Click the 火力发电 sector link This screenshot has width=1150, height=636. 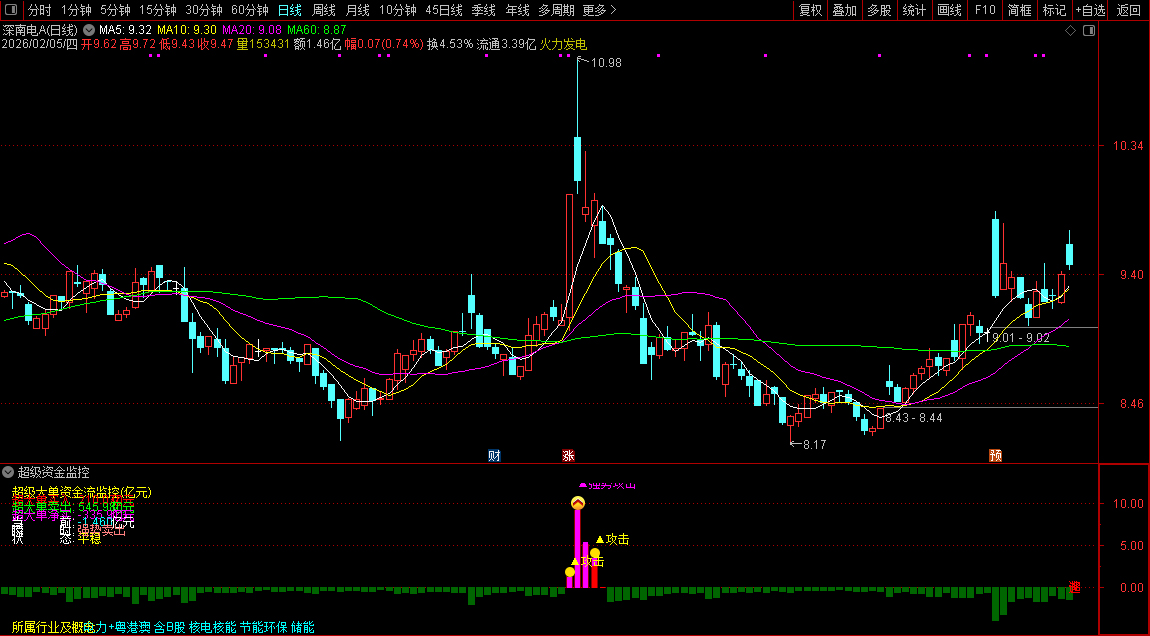click(x=563, y=44)
